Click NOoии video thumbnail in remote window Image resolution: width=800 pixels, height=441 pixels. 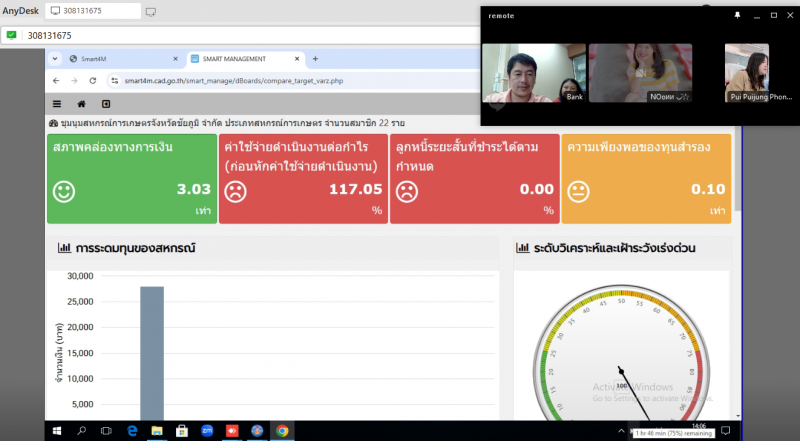point(640,73)
